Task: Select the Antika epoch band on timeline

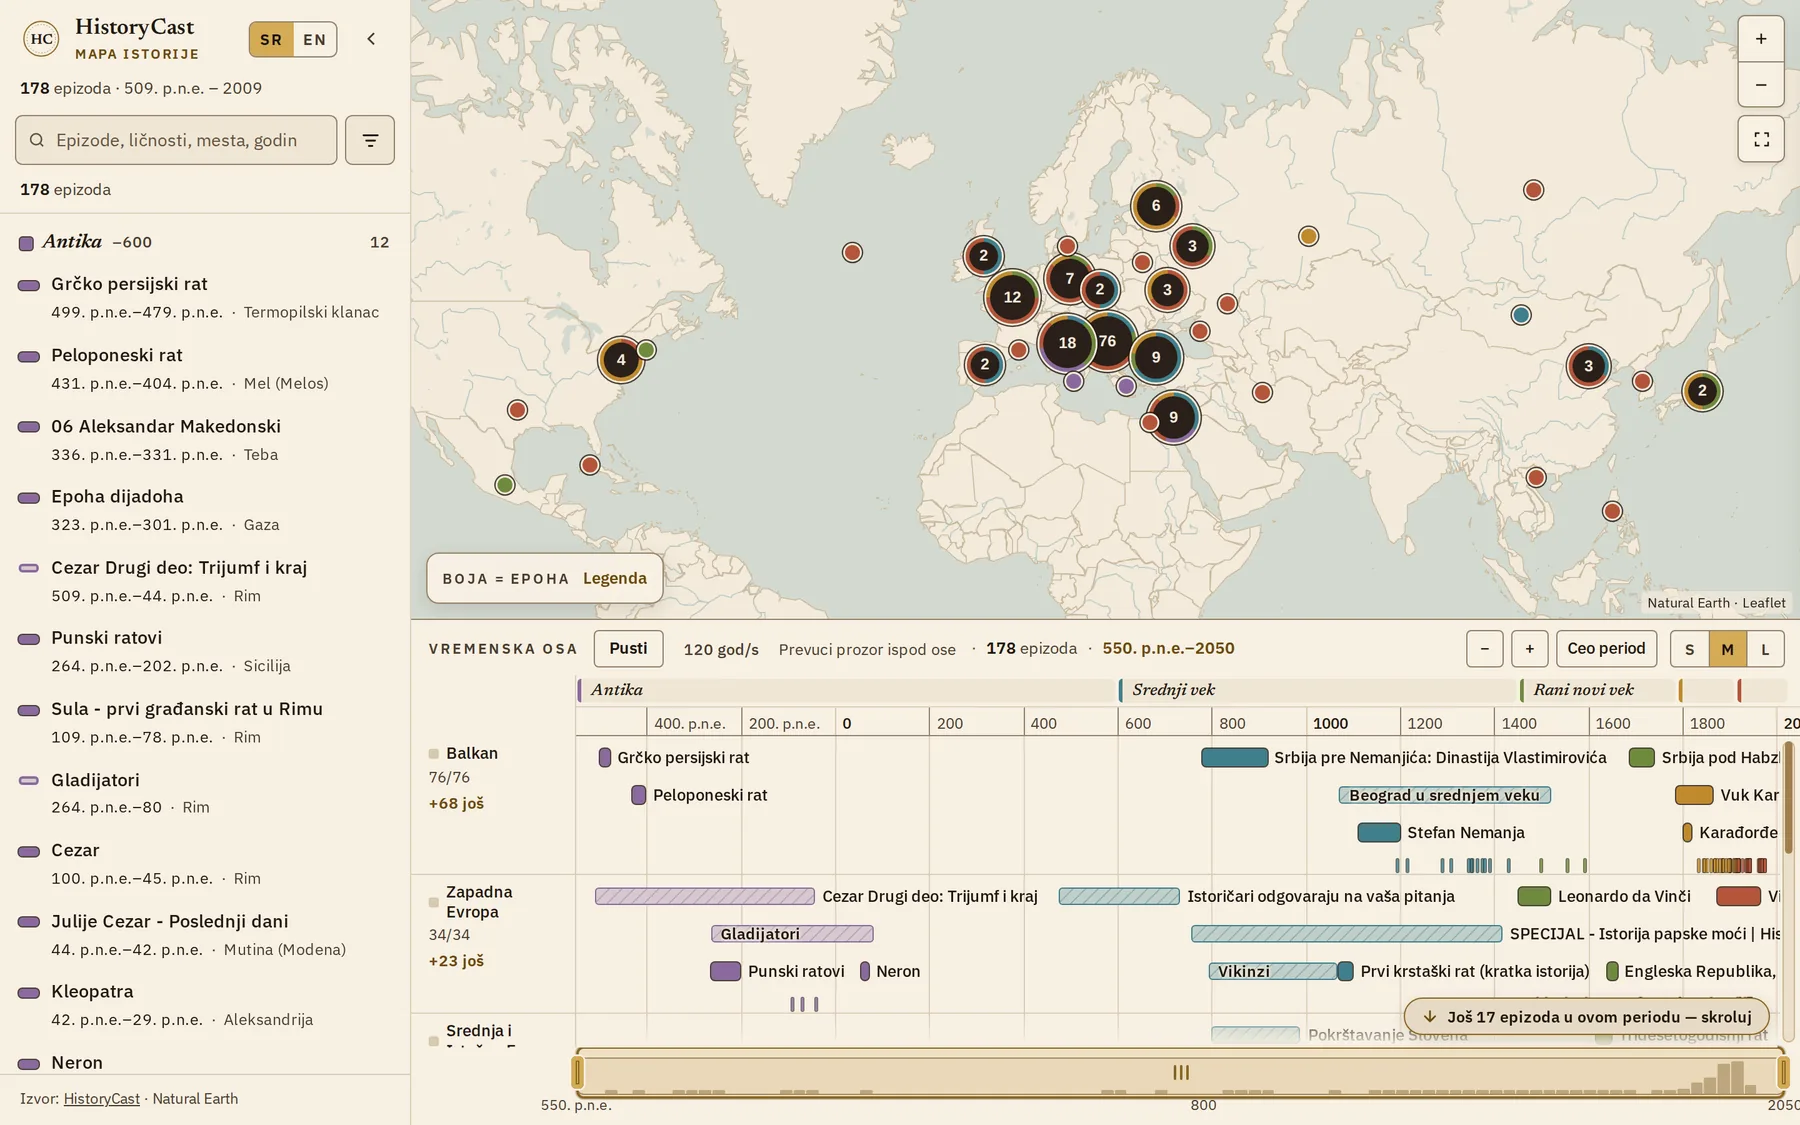Action: 846,690
